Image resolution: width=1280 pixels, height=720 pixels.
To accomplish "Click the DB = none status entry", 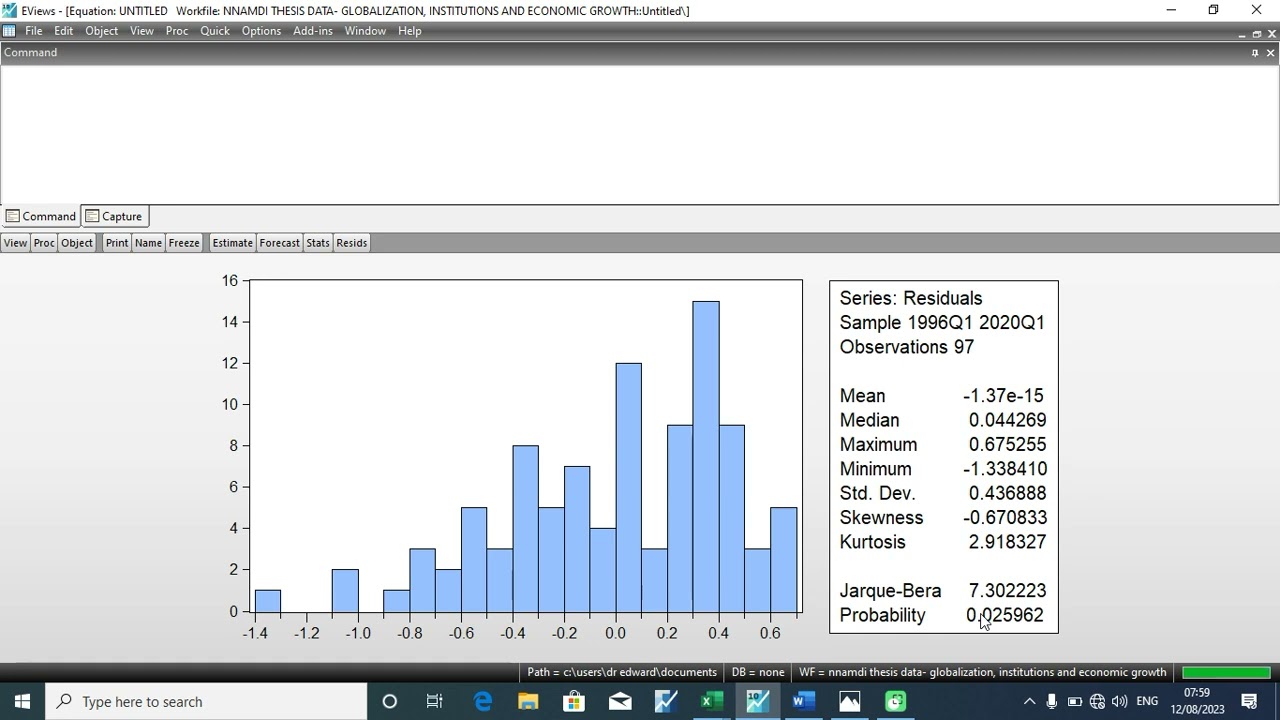I will tap(758, 672).
